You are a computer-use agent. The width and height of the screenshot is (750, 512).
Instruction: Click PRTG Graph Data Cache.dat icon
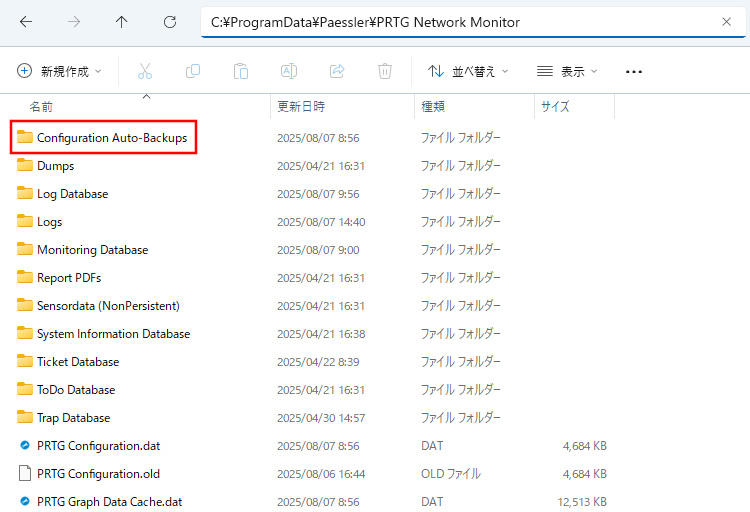click(x=25, y=501)
